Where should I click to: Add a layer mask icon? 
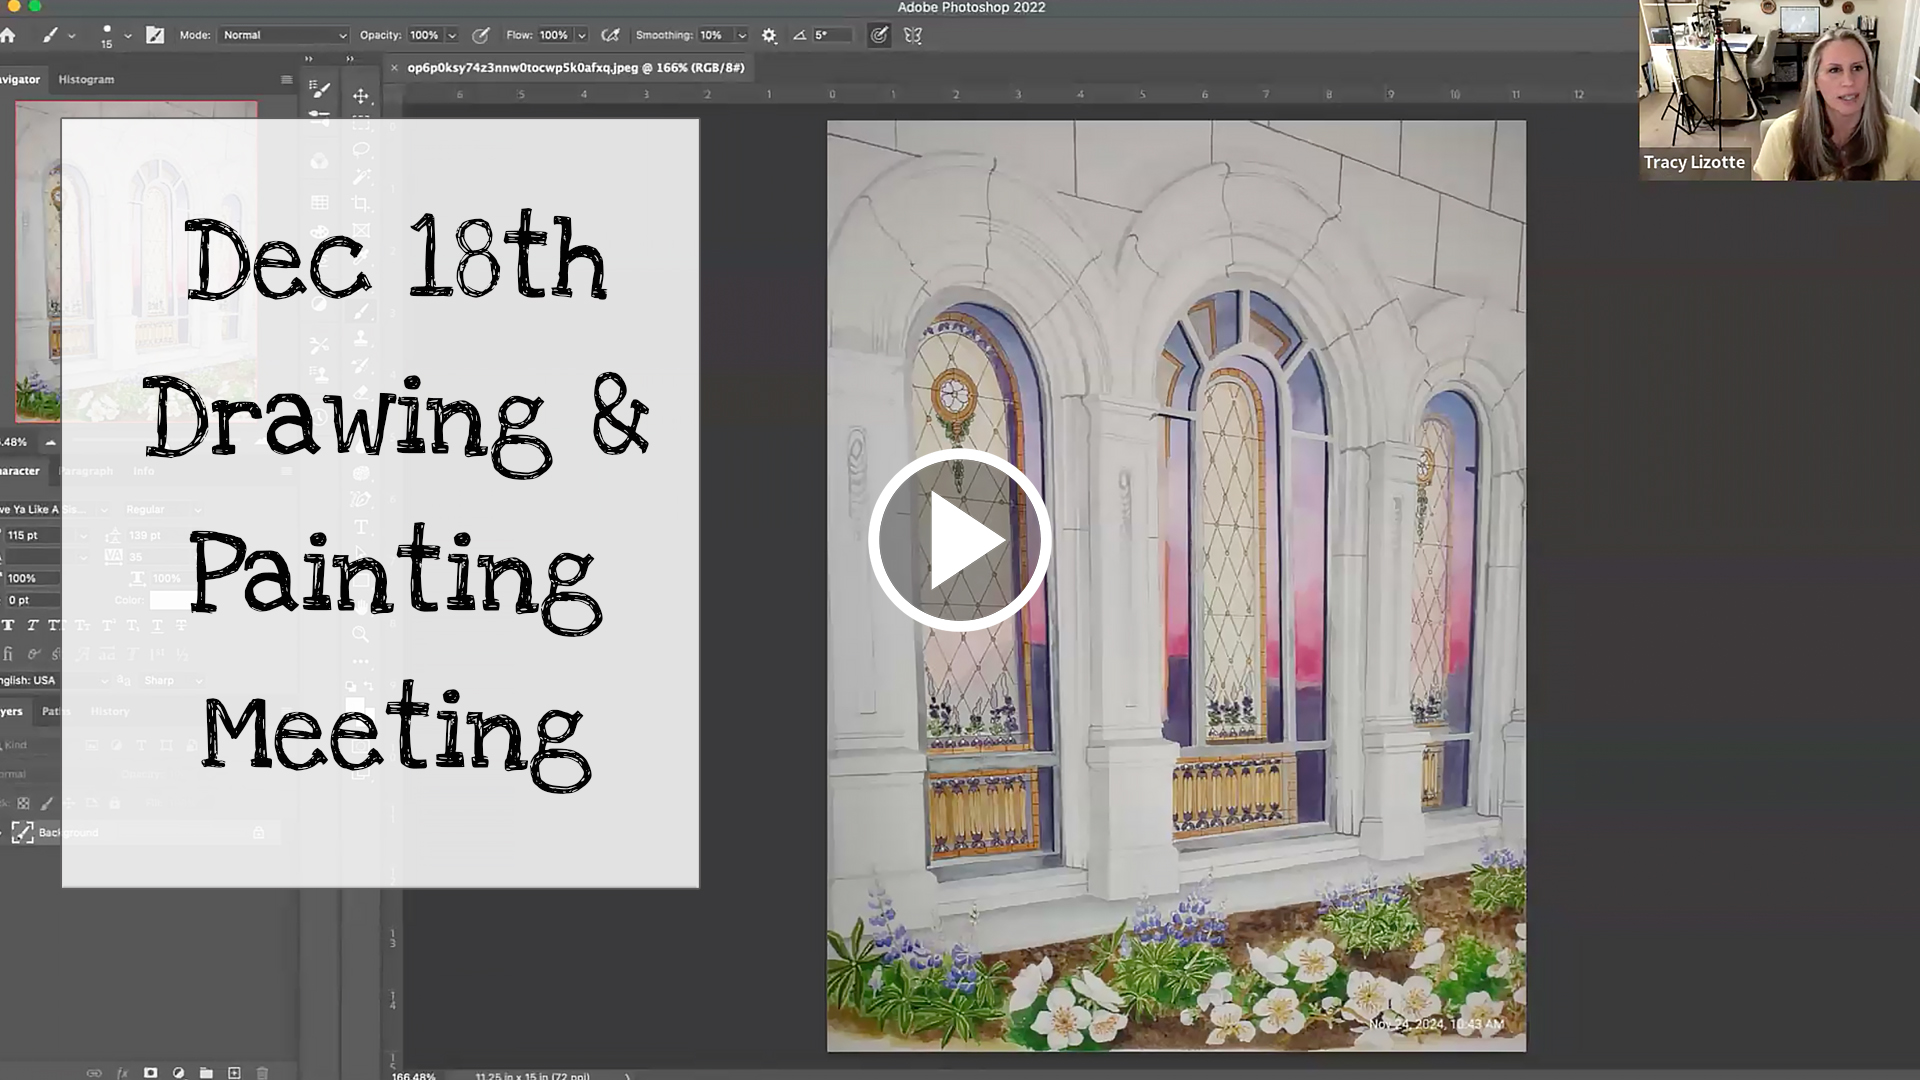click(150, 1073)
